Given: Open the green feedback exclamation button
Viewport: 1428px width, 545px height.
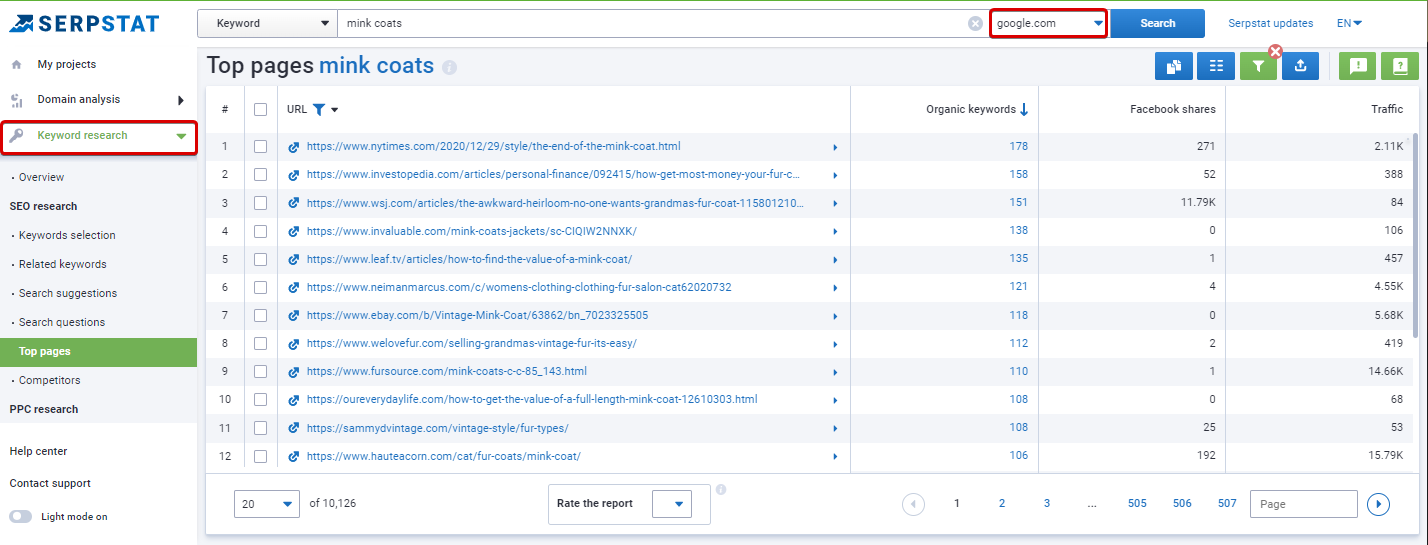Looking at the screenshot, I should point(1358,66).
